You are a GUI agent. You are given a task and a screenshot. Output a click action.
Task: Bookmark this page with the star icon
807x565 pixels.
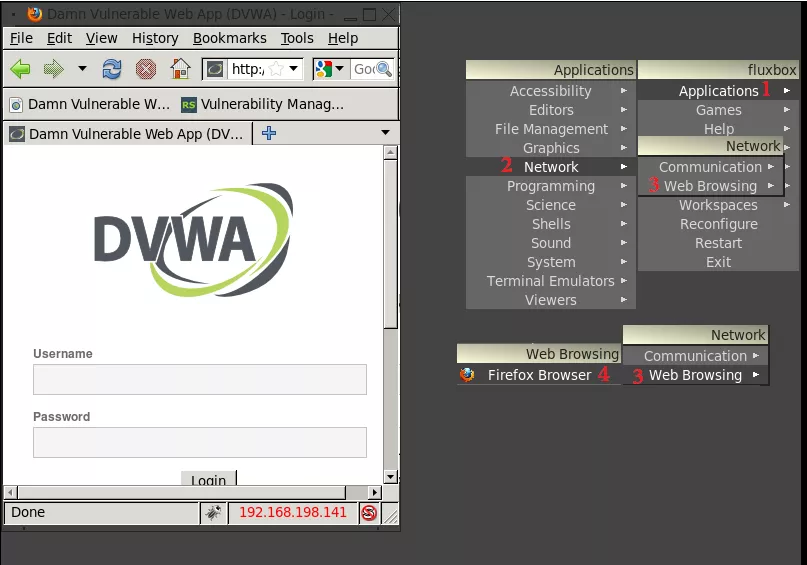pos(276,69)
